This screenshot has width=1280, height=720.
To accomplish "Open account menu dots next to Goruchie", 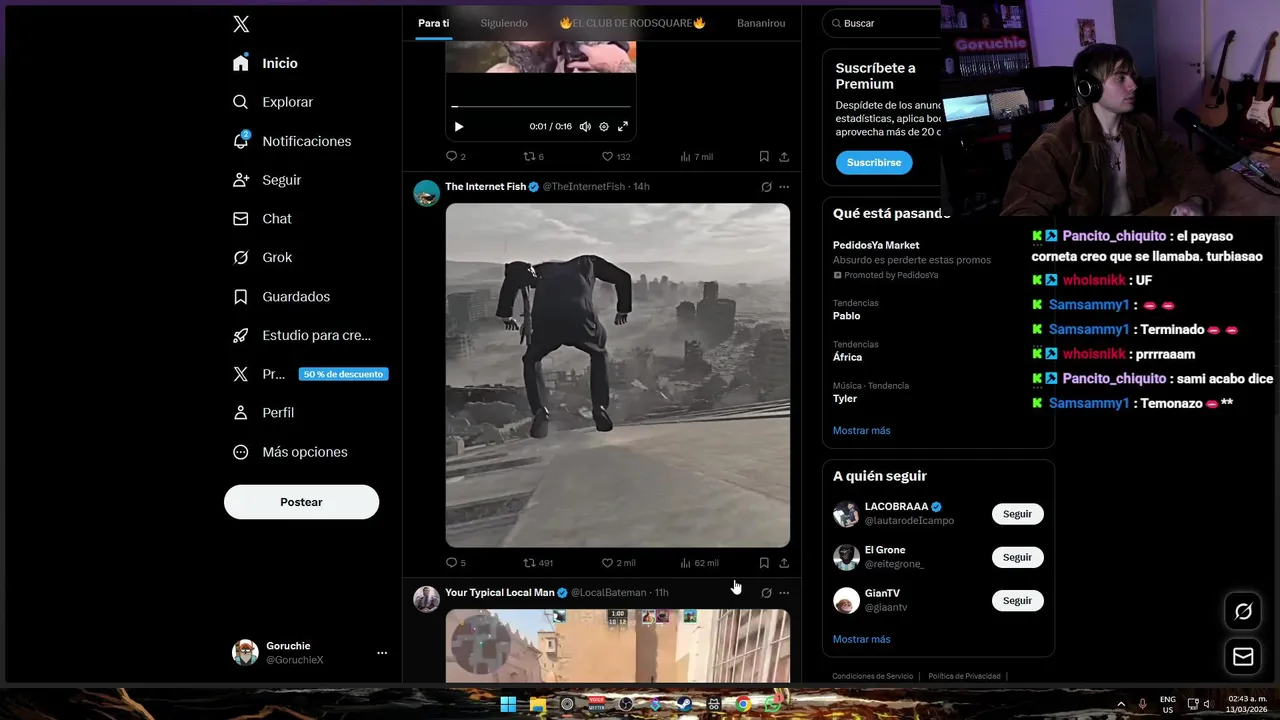I will click(382, 653).
